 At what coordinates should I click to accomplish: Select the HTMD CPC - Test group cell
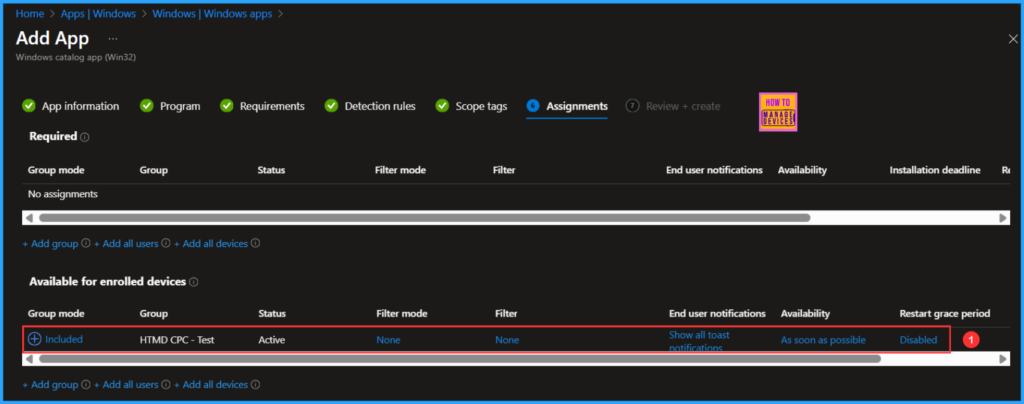coord(177,339)
